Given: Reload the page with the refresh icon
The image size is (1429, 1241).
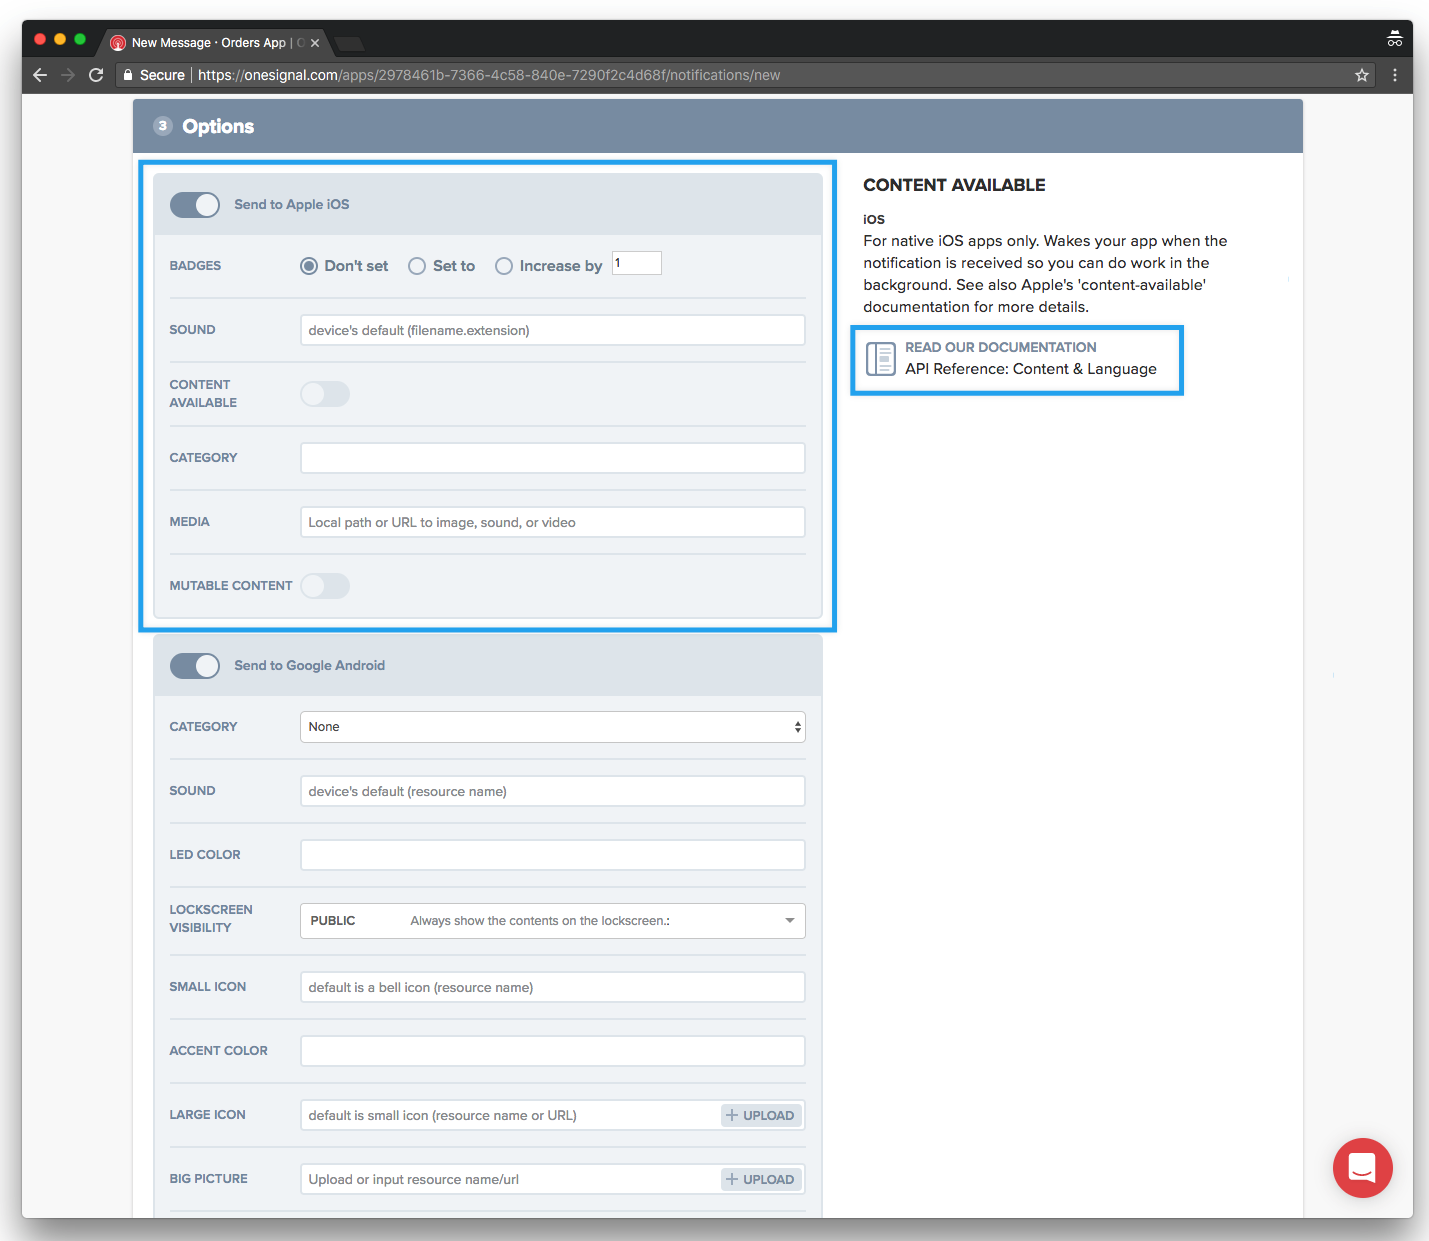Looking at the screenshot, I should pos(96,75).
